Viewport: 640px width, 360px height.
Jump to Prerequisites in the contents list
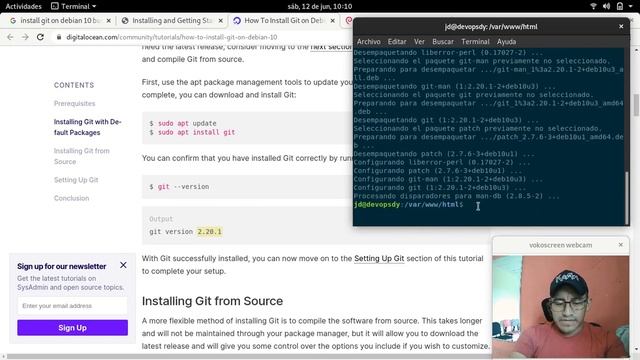74,104
